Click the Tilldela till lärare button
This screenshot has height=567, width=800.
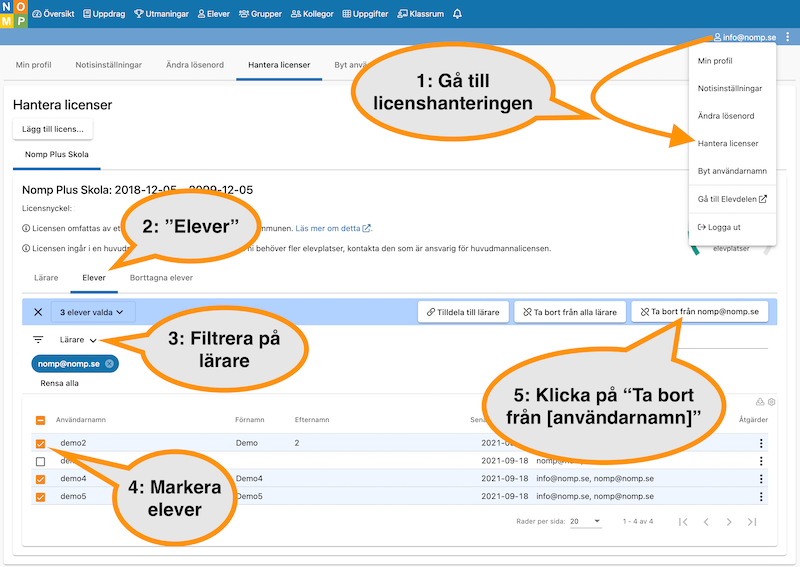coord(463,312)
